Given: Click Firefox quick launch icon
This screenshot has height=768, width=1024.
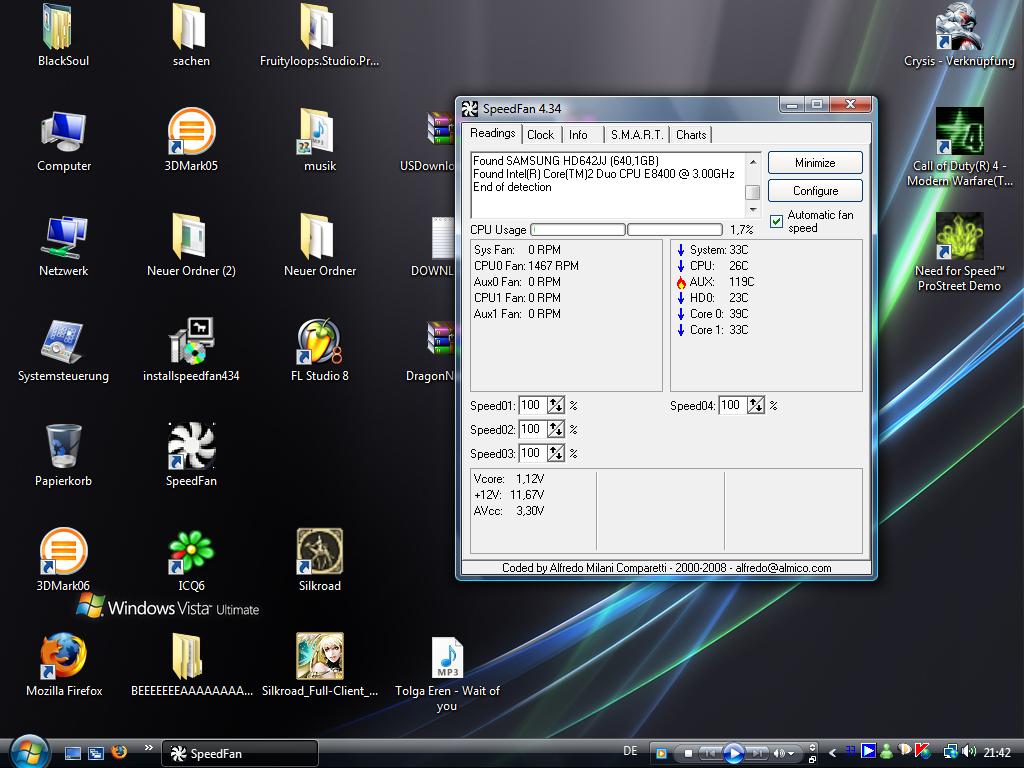Looking at the screenshot, I should click(x=119, y=753).
